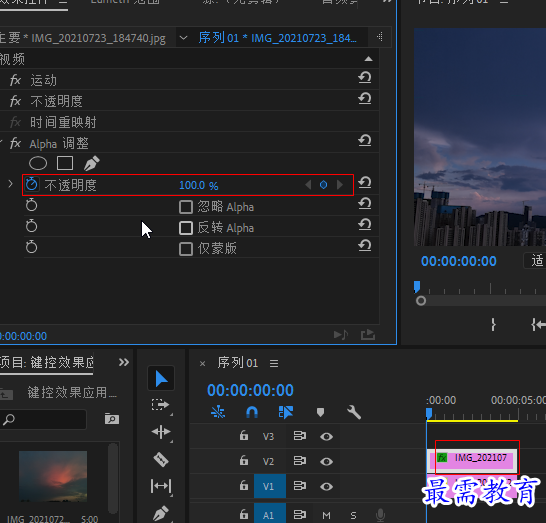Image resolution: width=546 pixels, height=523 pixels.
Task: Toggle linked selection in timeline
Action: pos(286,412)
